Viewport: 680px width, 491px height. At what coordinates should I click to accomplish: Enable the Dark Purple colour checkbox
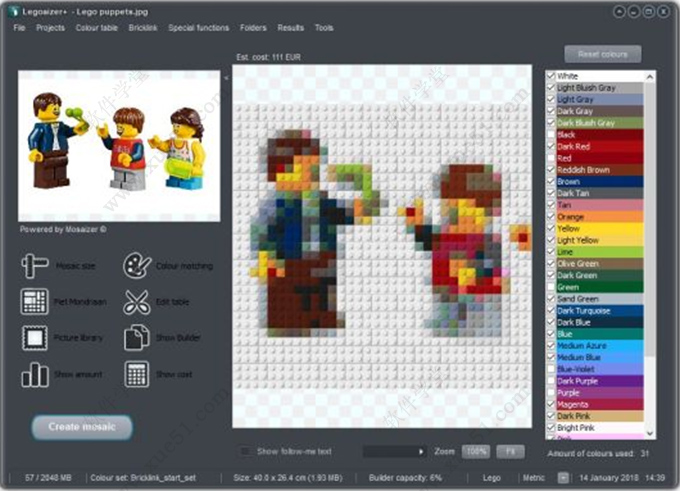[551, 380]
